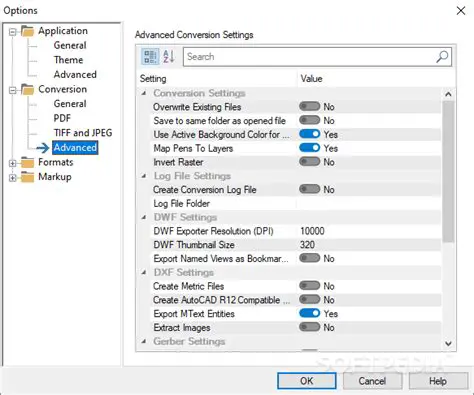
Task: Click the OK button
Action: pos(306,381)
